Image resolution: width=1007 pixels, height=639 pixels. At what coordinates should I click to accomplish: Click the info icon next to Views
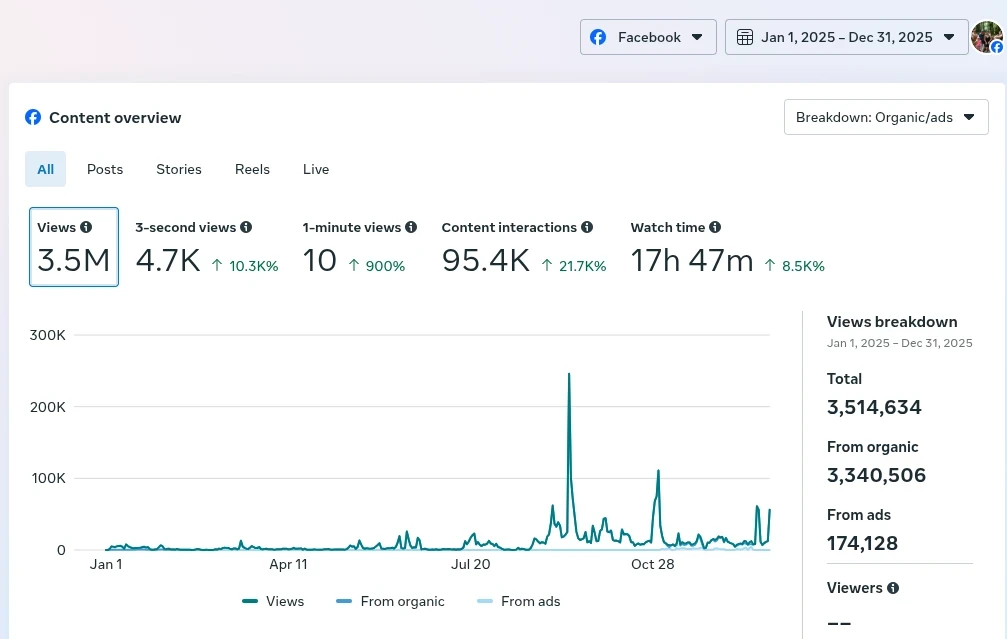point(86,228)
